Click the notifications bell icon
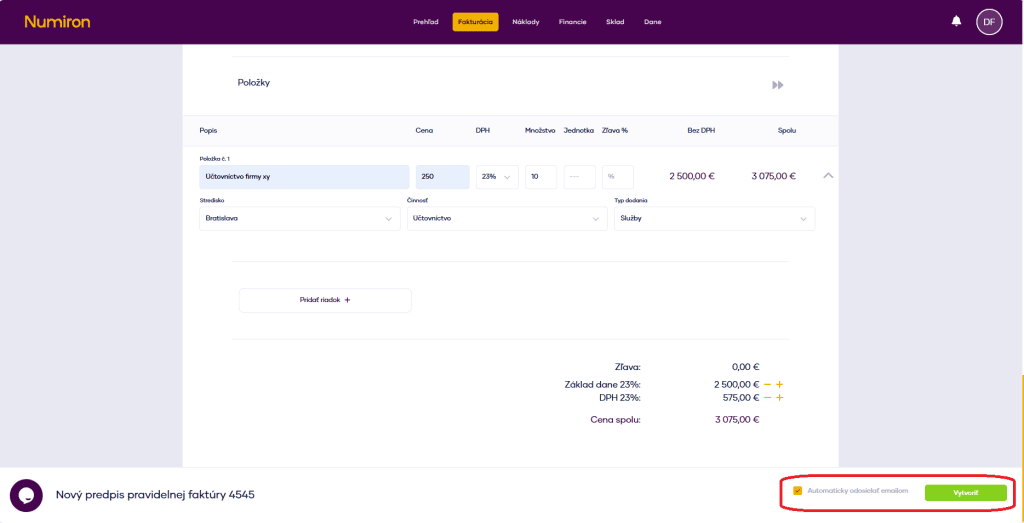Image resolution: width=1024 pixels, height=523 pixels. (x=956, y=21)
